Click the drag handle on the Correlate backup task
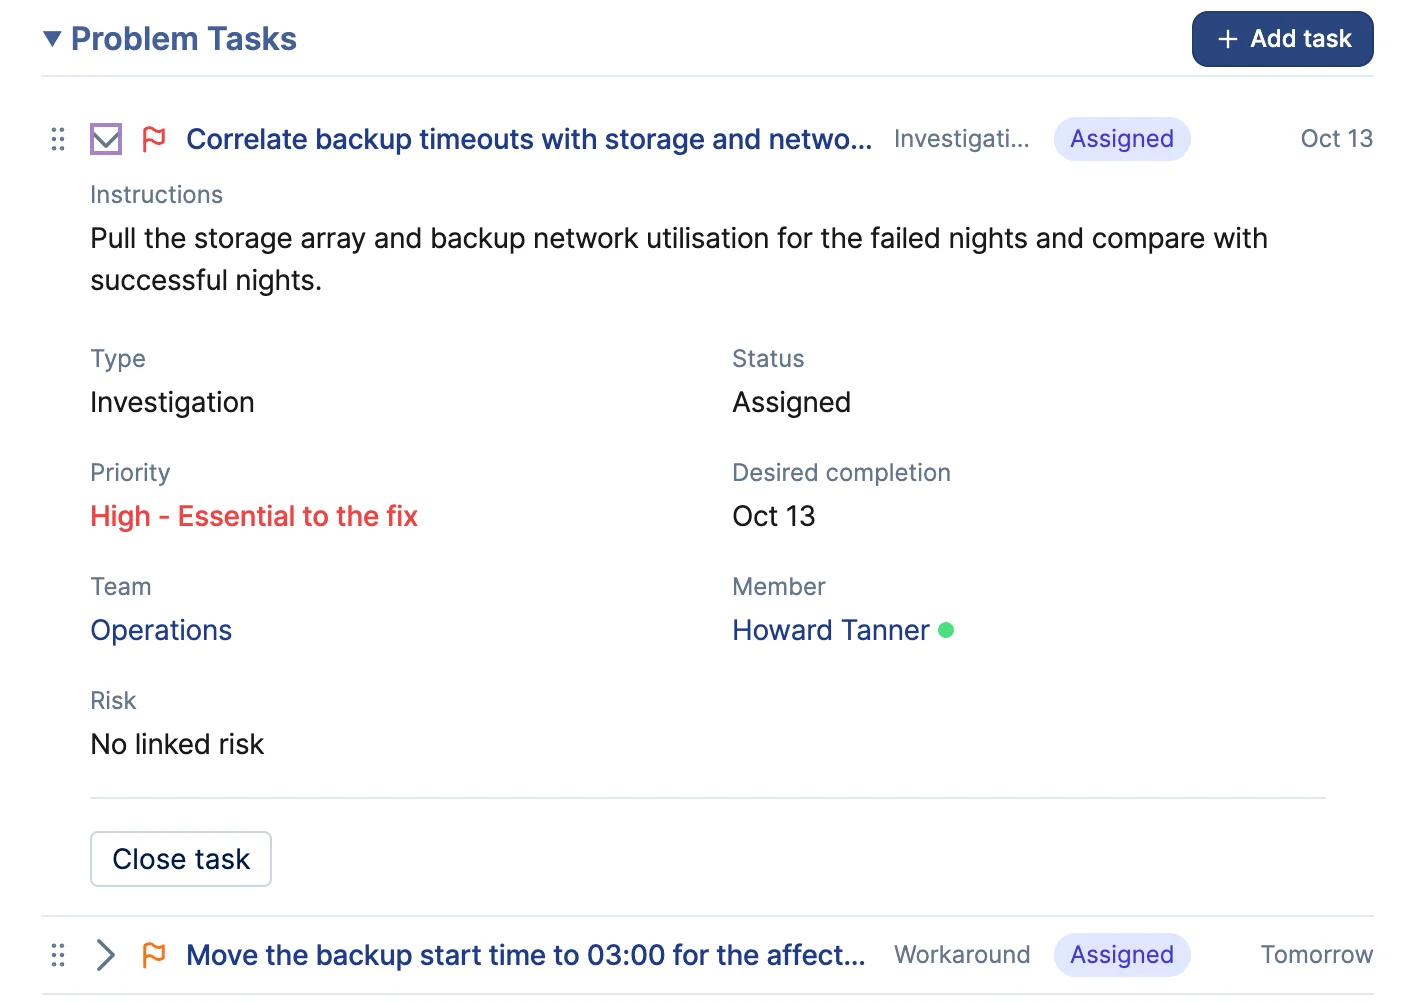Screen dimensions: 1410x1002 58,139
